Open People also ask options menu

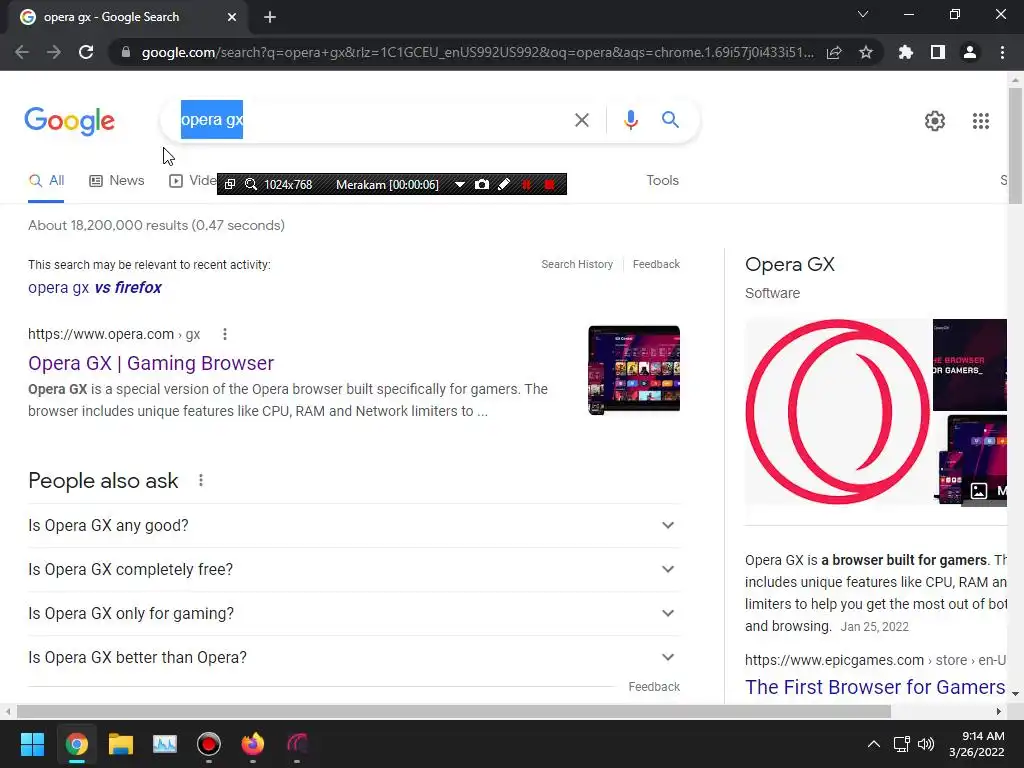[x=200, y=481]
